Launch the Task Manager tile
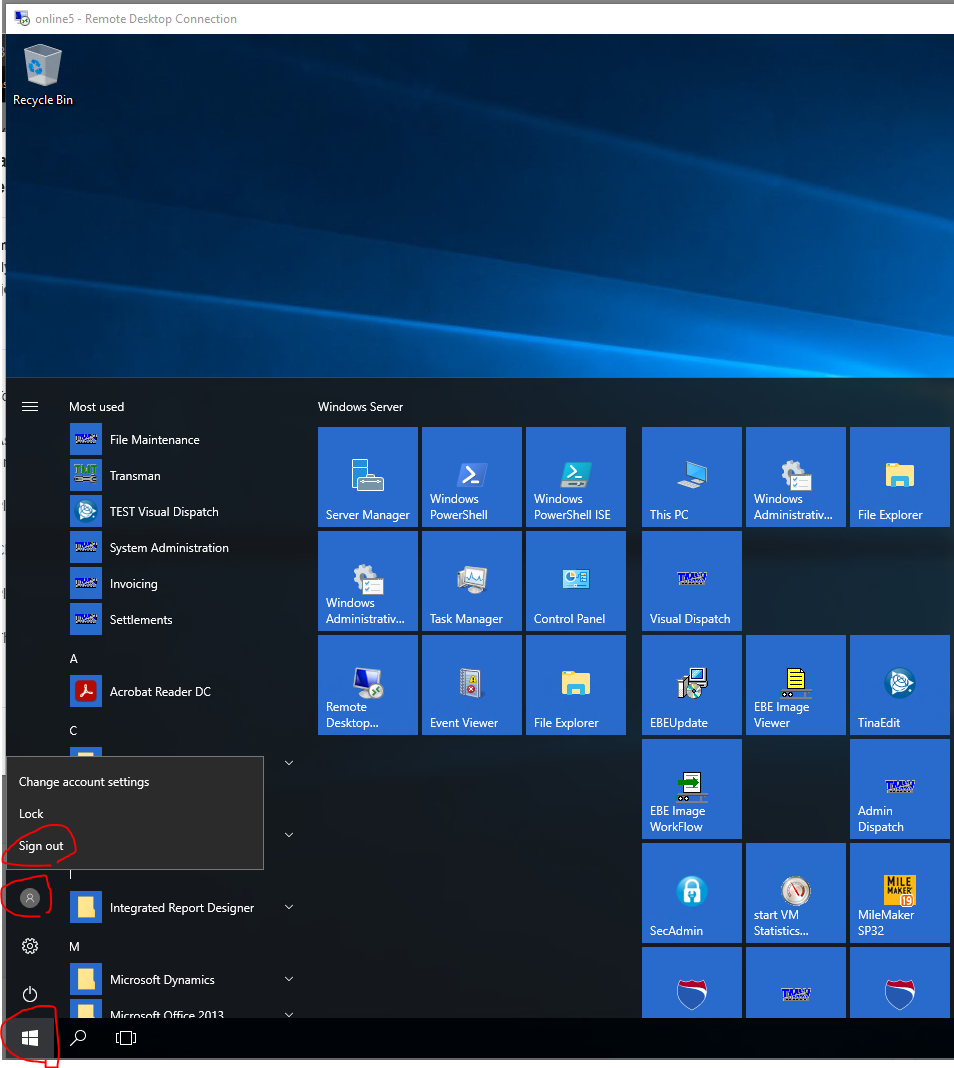The image size is (954, 1068). click(x=472, y=581)
